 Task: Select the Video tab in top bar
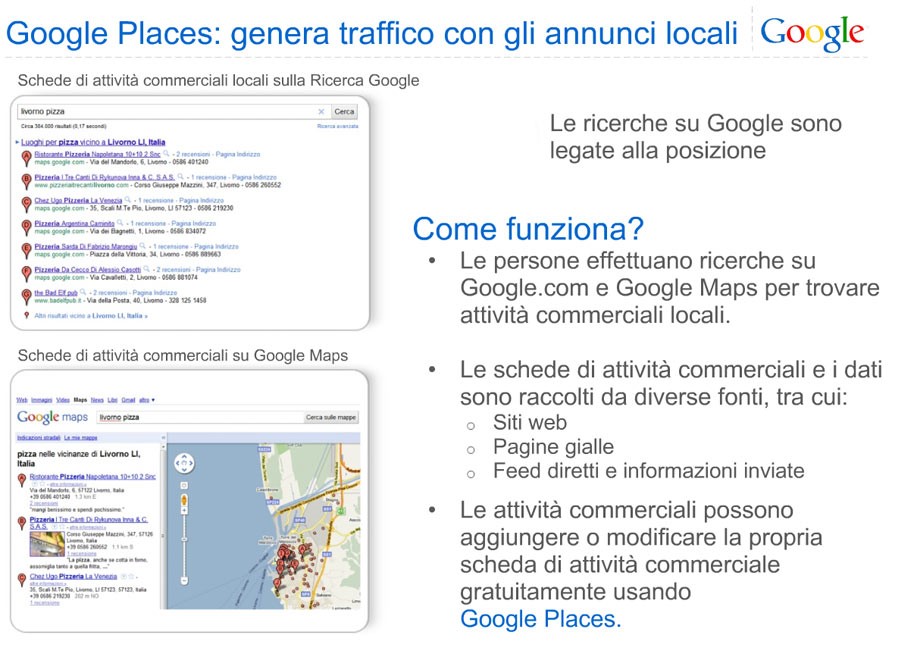tap(63, 400)
